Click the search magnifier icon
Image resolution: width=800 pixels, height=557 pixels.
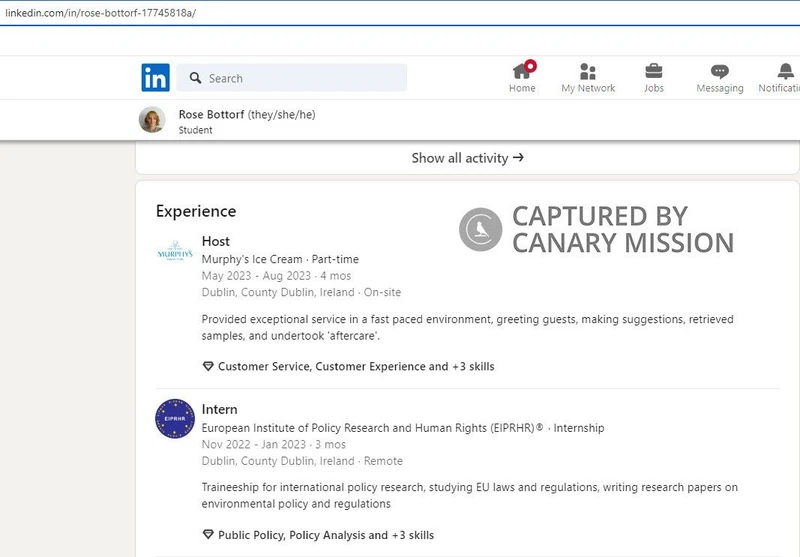(195, 78)
